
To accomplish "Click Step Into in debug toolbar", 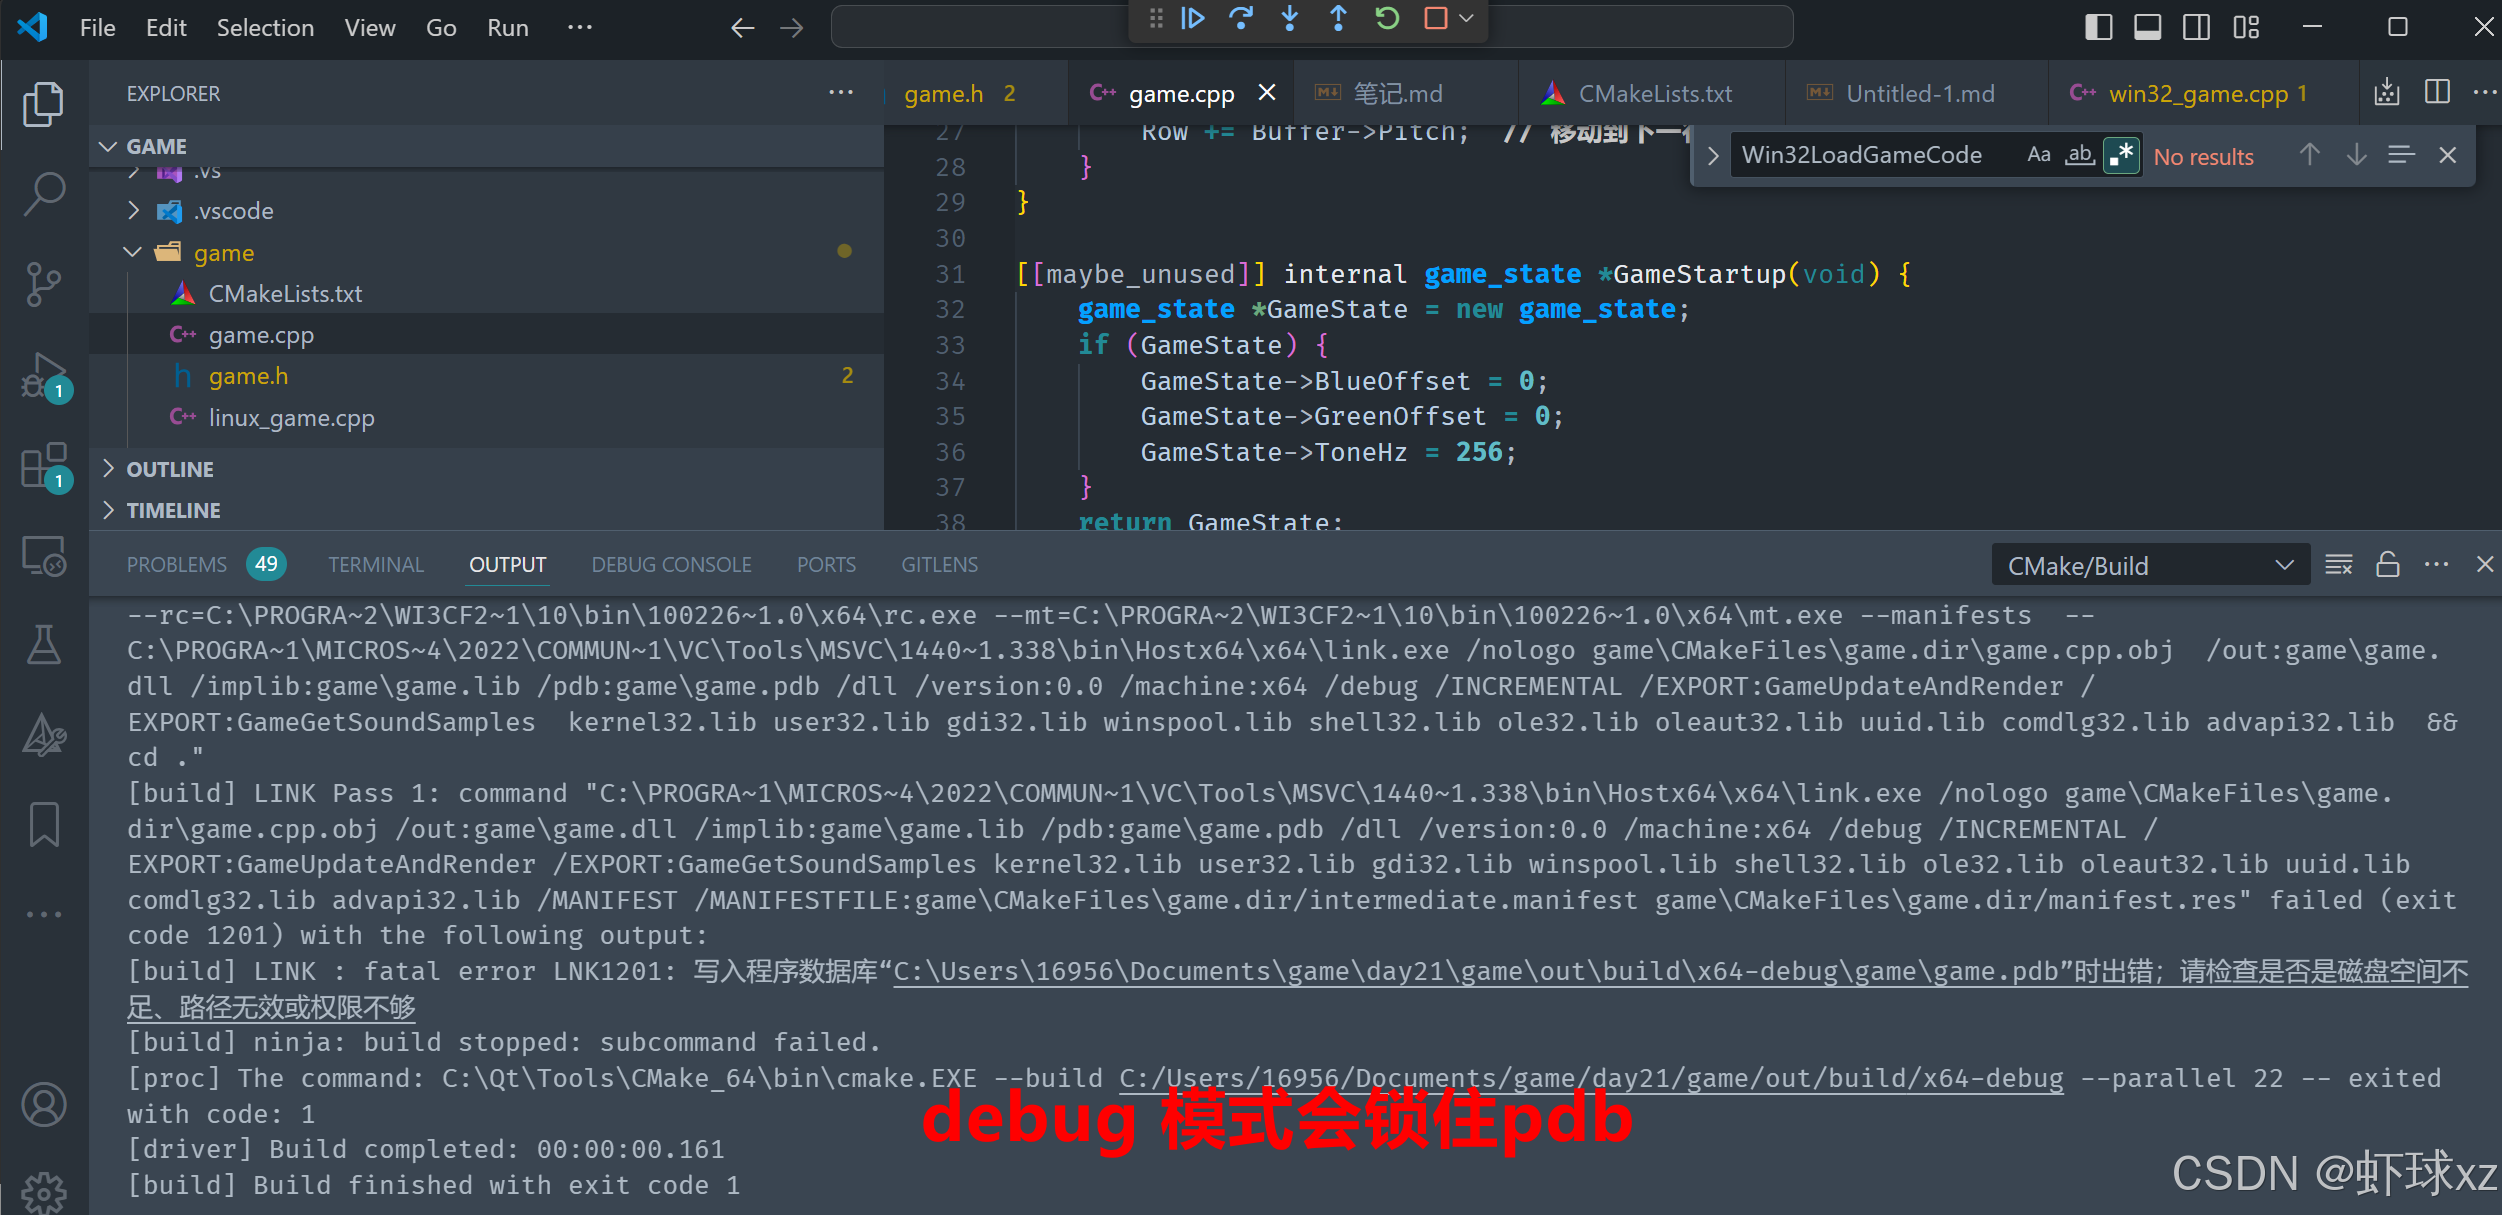I will [x=1290, y=18].
